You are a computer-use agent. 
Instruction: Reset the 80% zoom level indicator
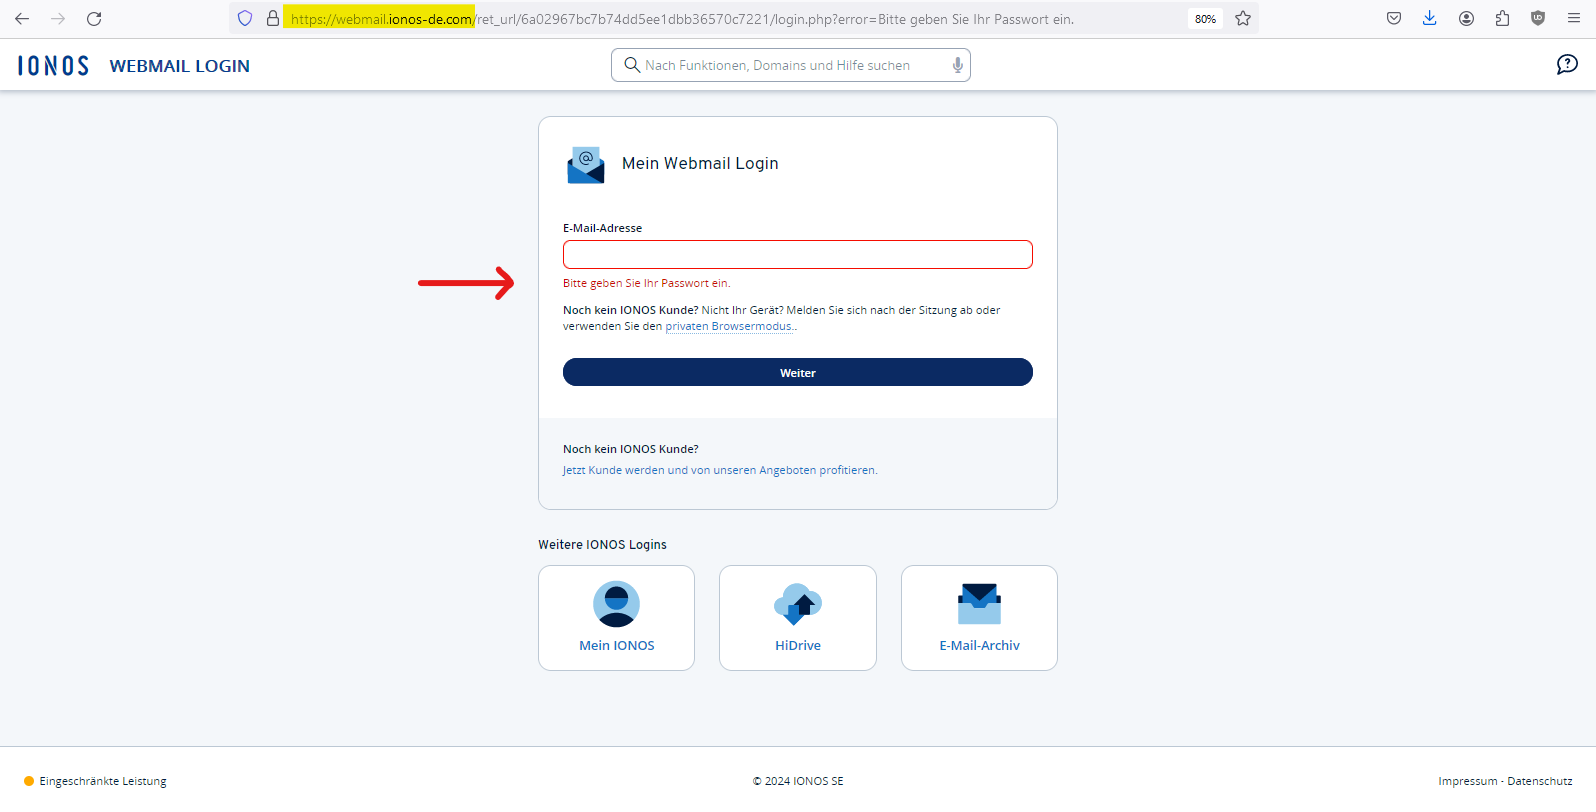1205,19
